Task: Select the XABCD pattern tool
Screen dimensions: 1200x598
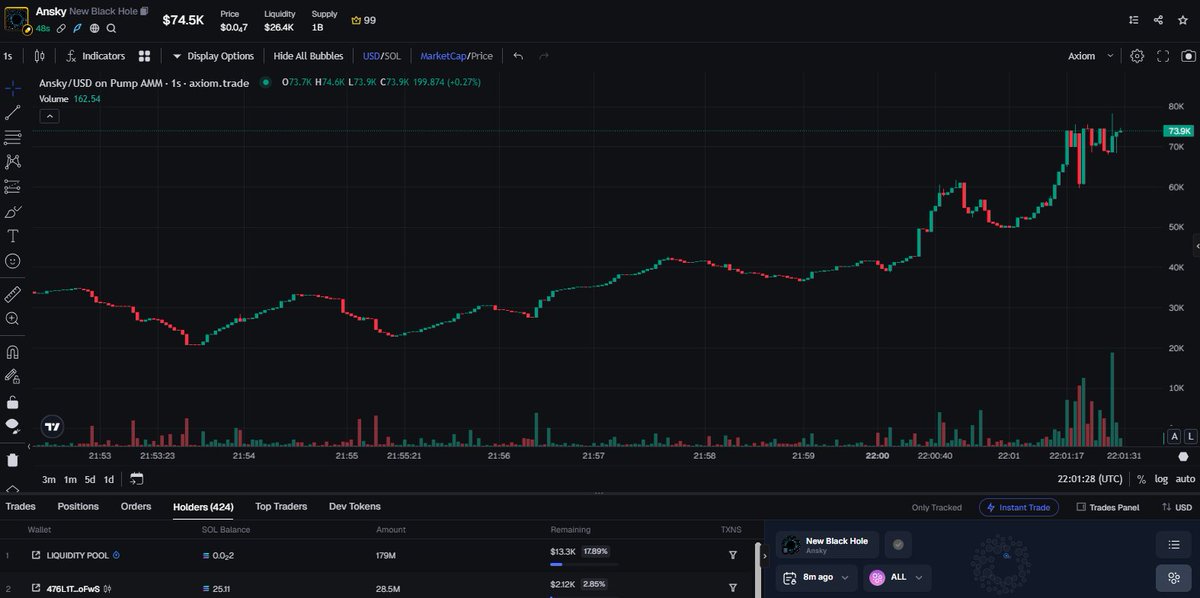Action: [x=13, y=161]
